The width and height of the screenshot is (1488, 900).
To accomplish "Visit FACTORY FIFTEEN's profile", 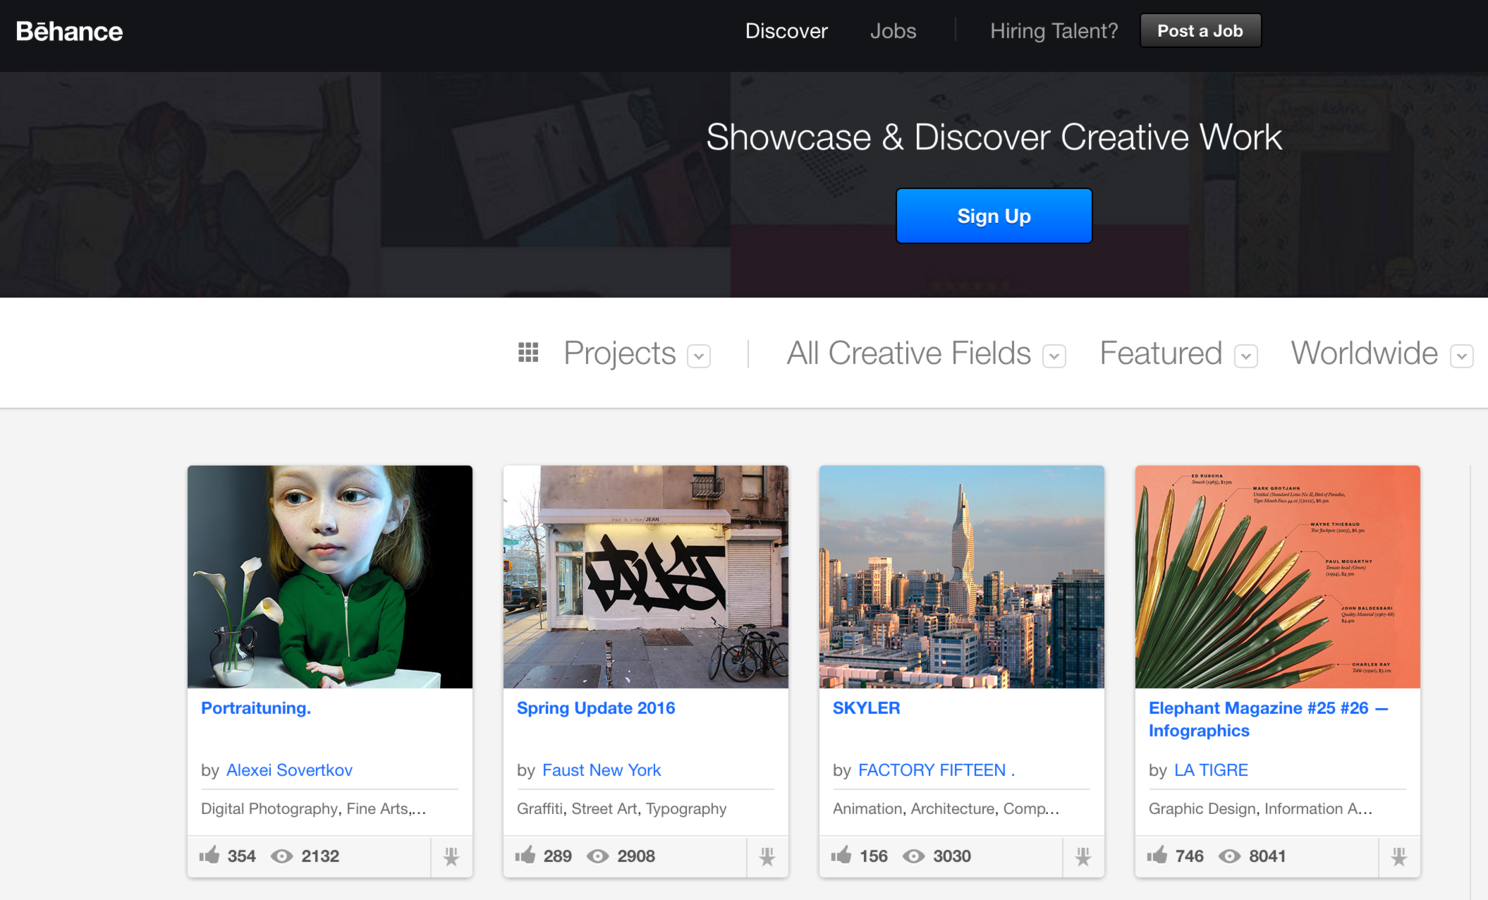I will (936, 770).
